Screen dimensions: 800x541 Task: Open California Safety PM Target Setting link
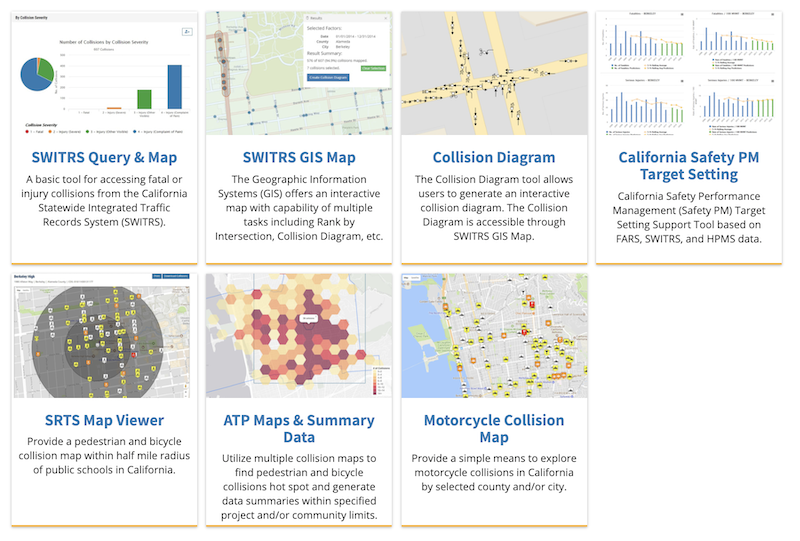(x=689, y=166)
